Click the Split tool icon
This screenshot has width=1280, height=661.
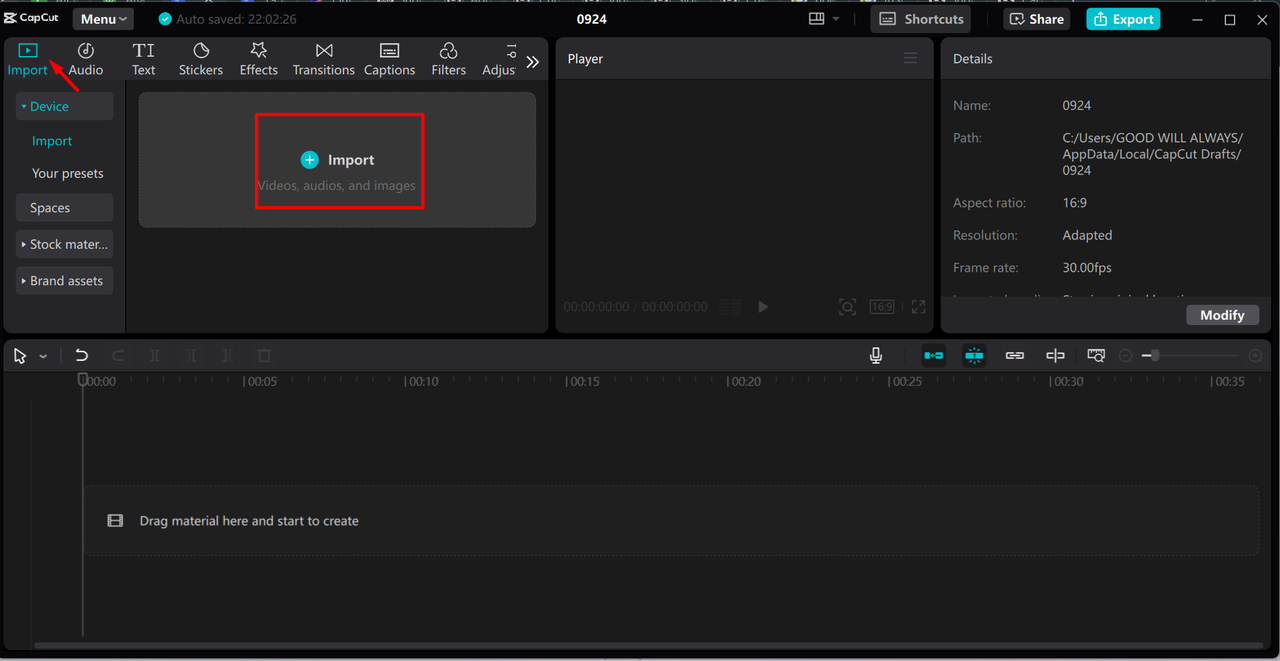click(x=154, y=355)
